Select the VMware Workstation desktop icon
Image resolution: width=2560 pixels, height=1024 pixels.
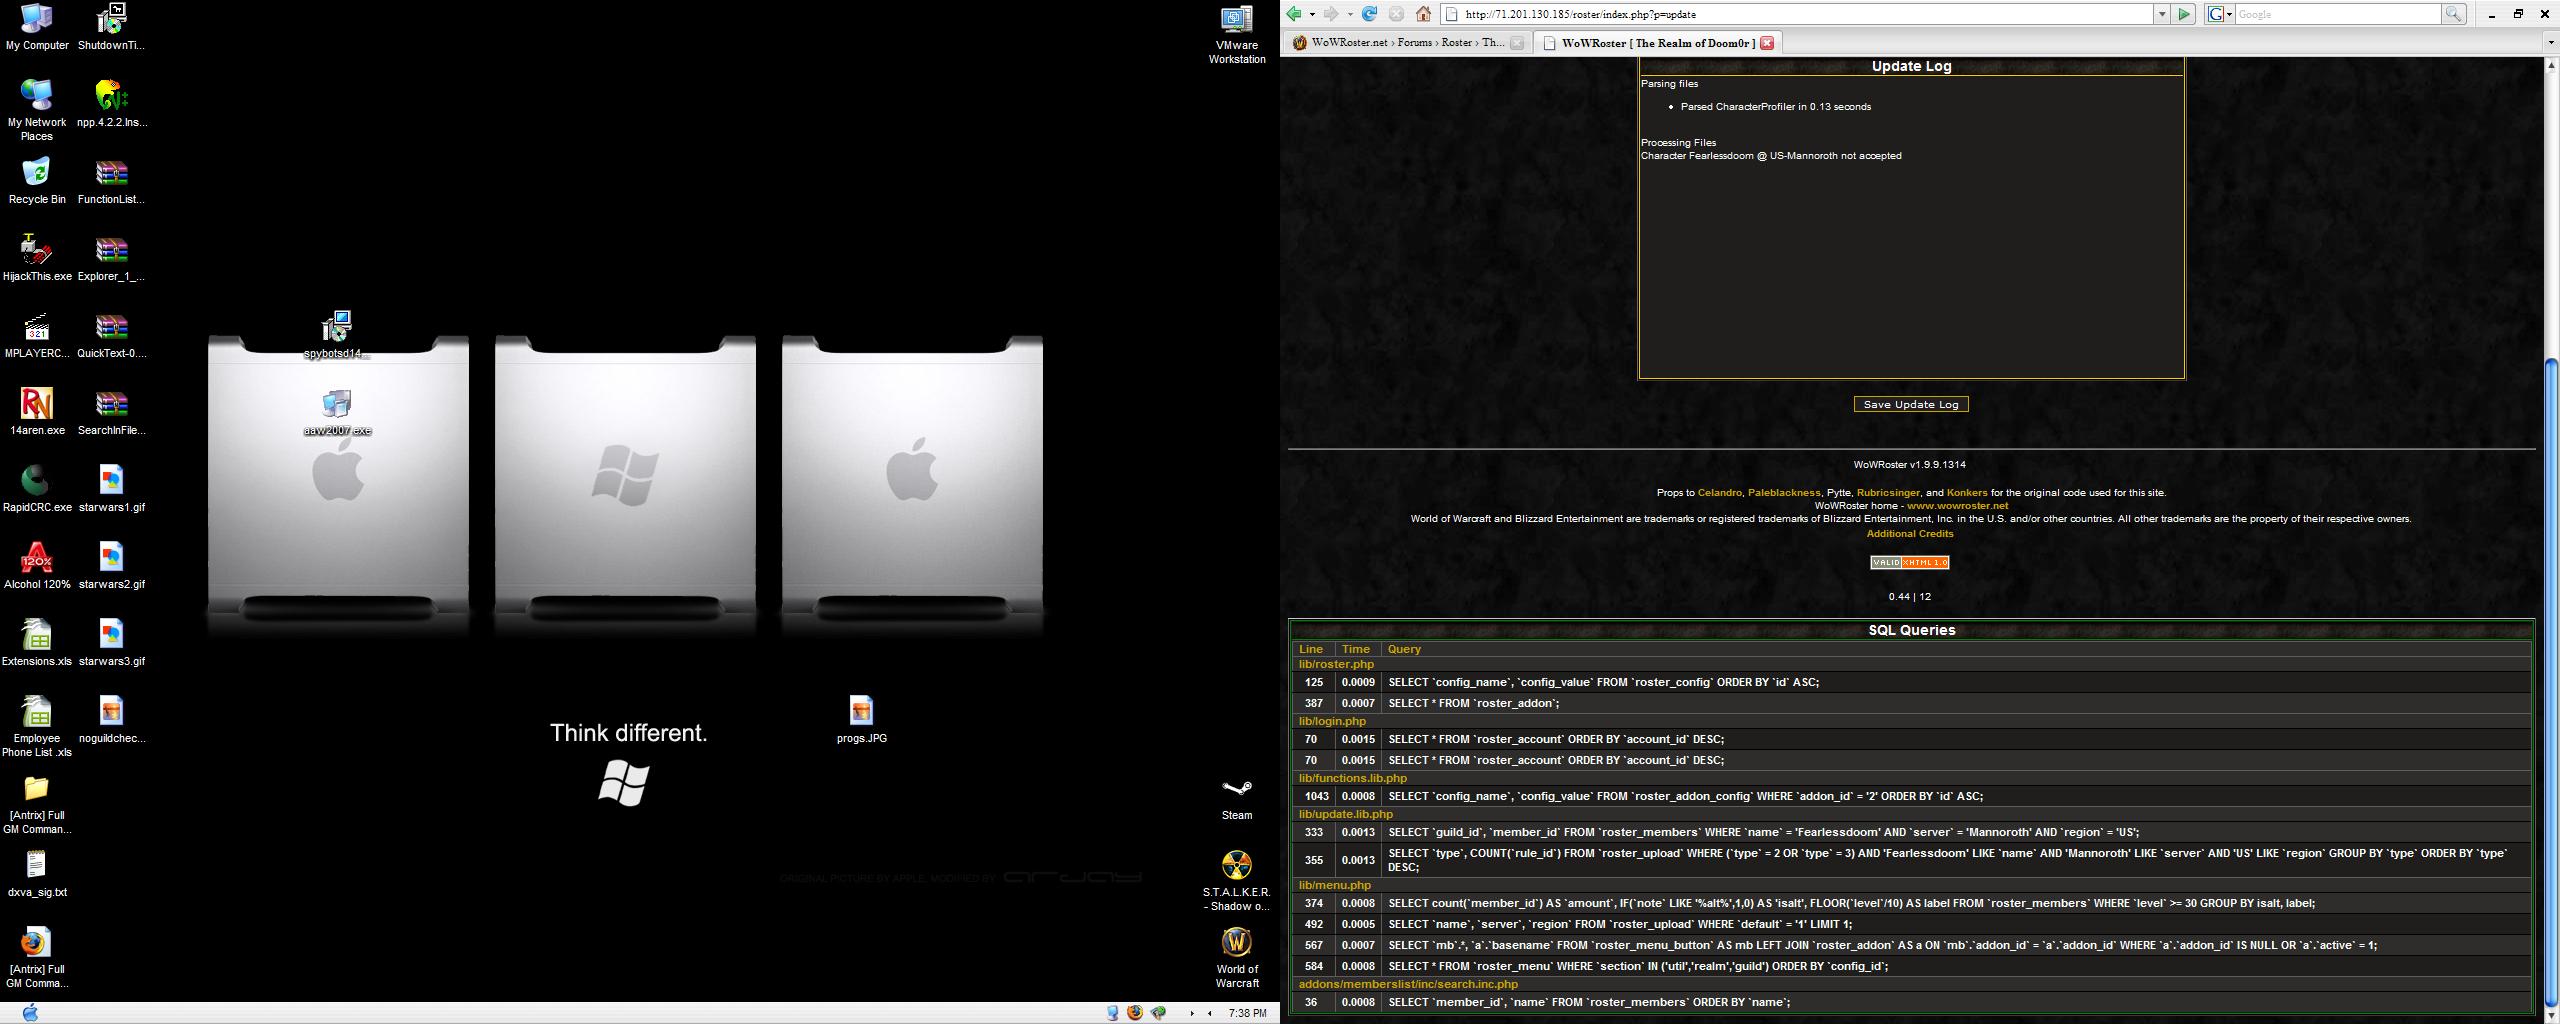click(1237, 33)
